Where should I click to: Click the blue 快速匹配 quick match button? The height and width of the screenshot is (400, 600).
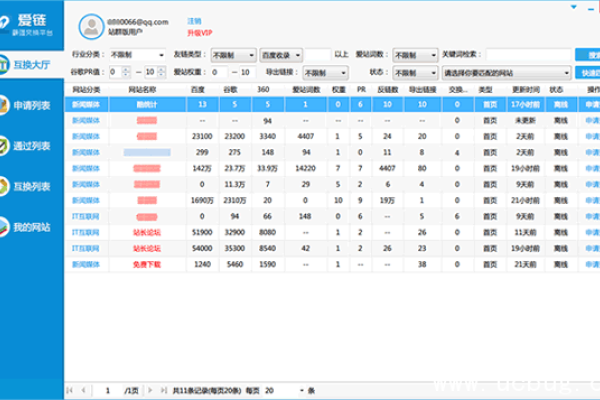[588, 72]
